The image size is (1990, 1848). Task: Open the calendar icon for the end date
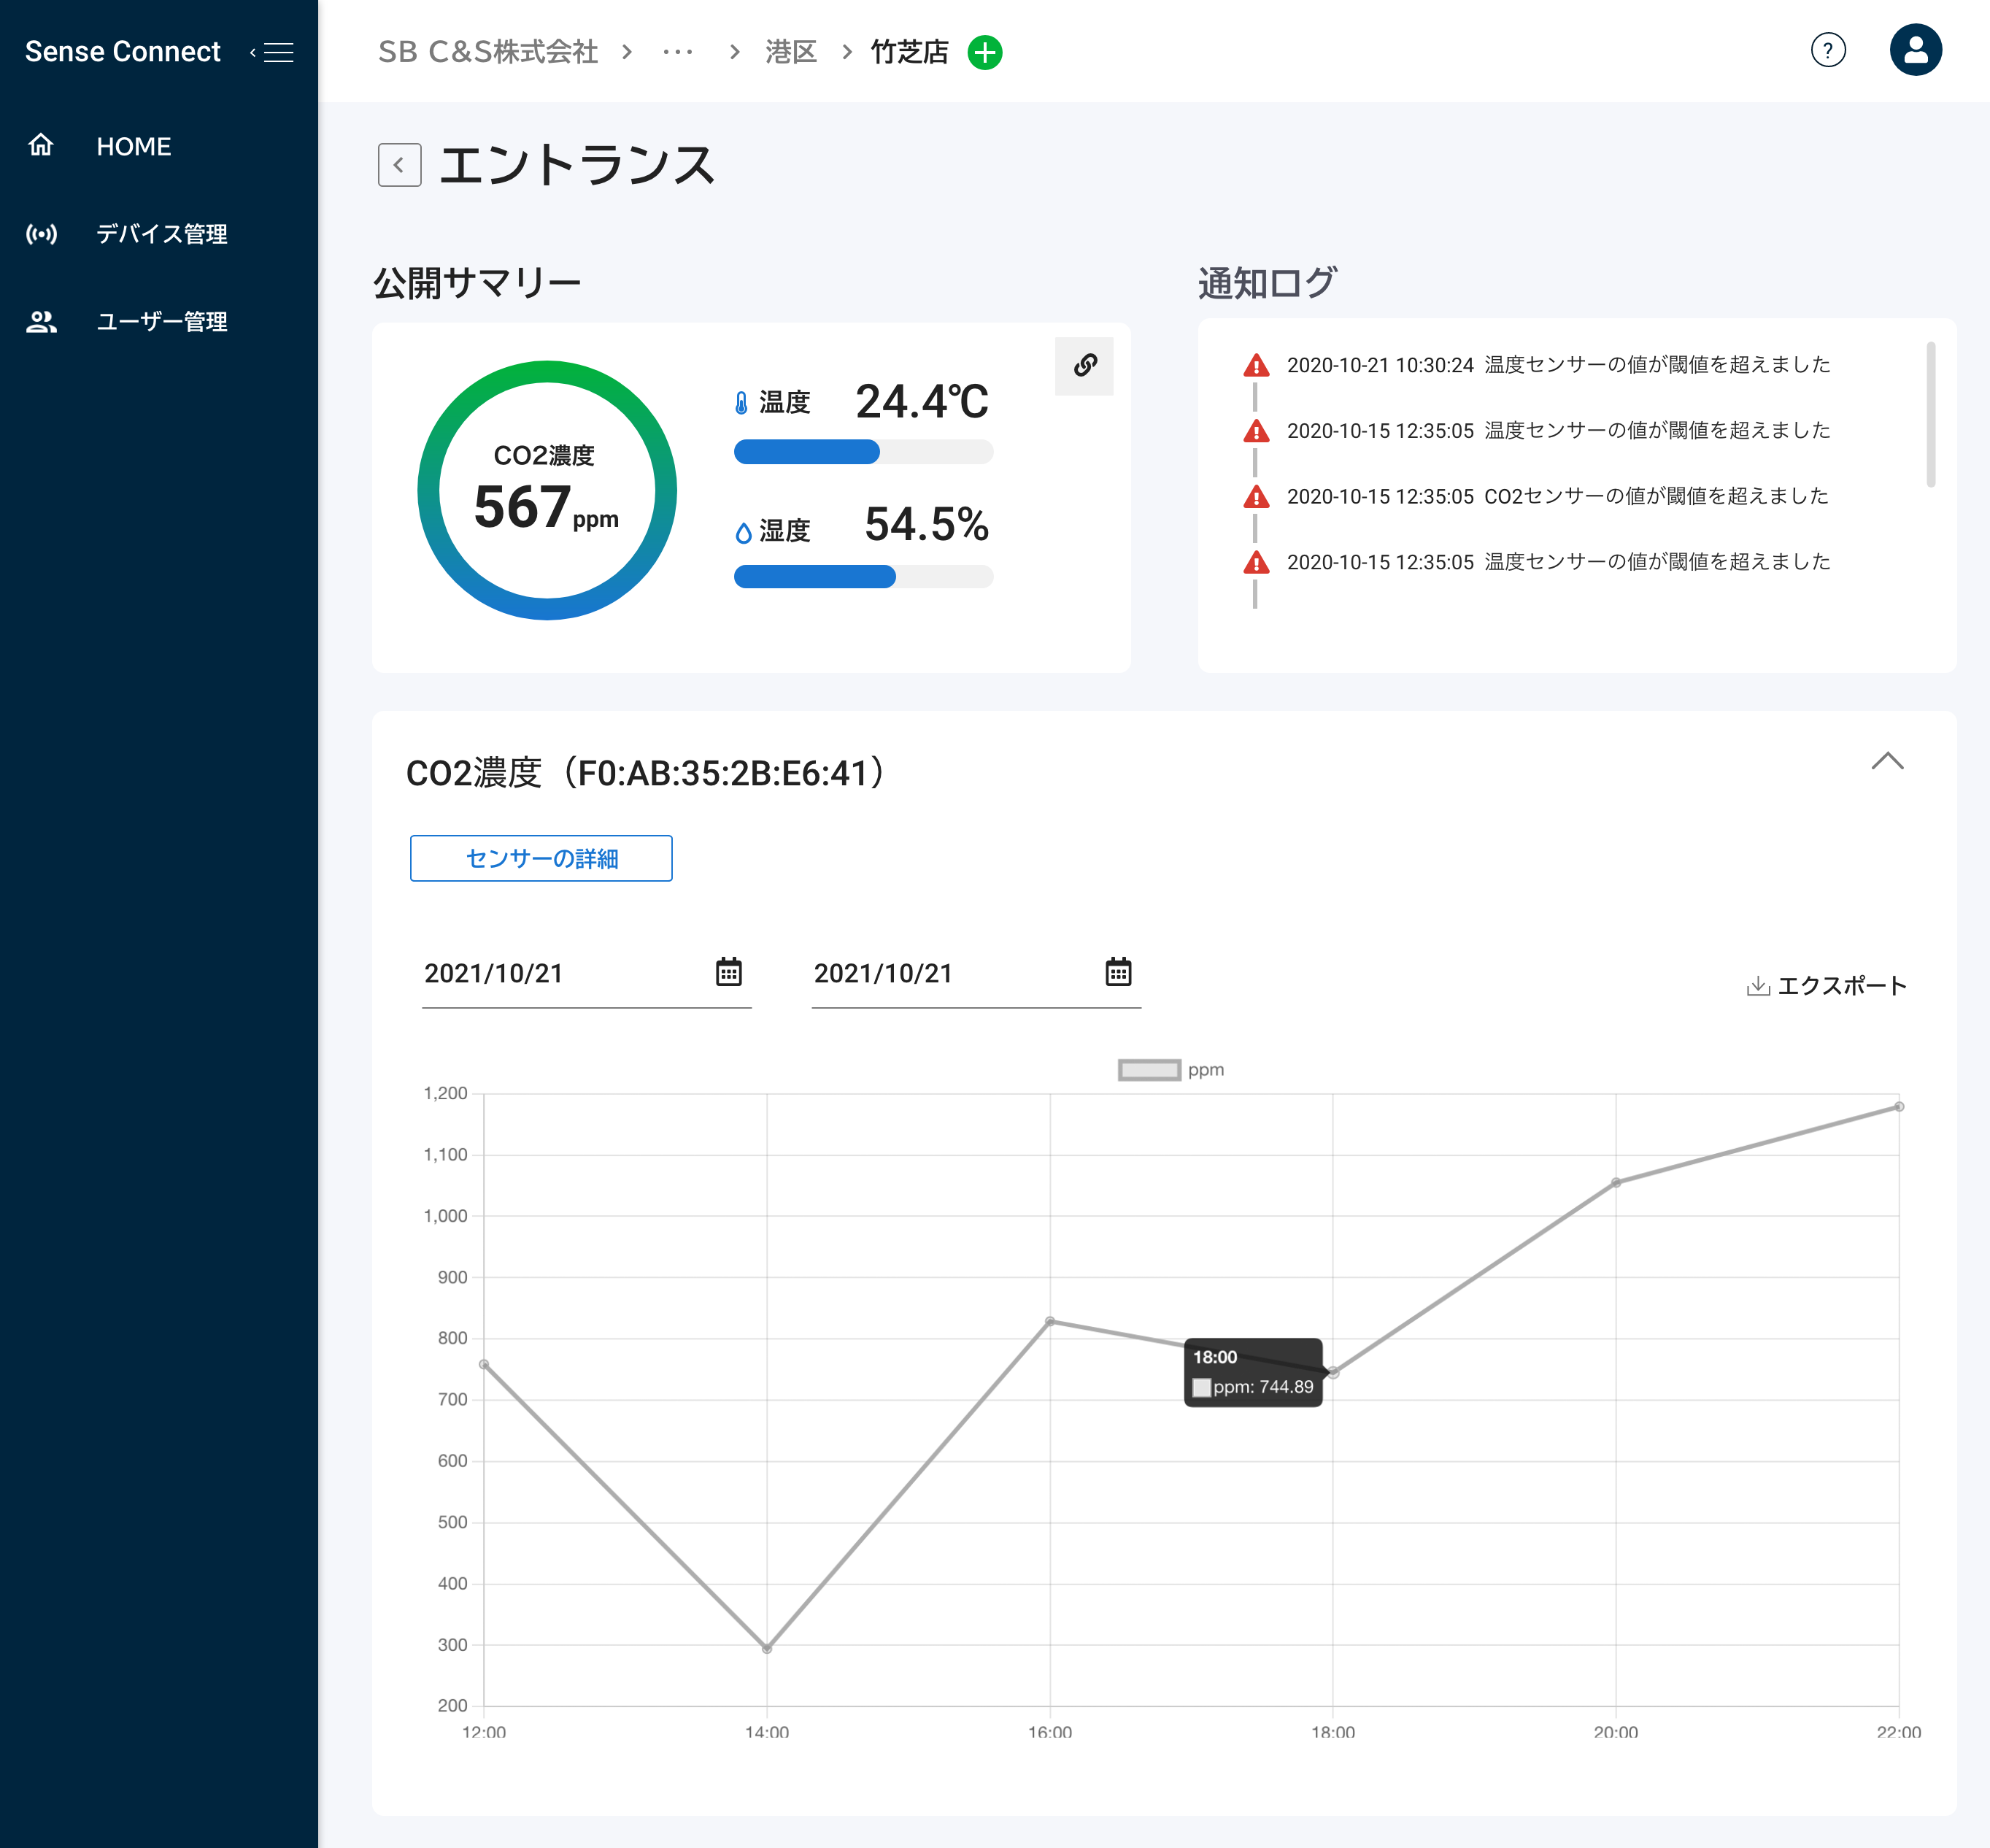point(1118,970)
